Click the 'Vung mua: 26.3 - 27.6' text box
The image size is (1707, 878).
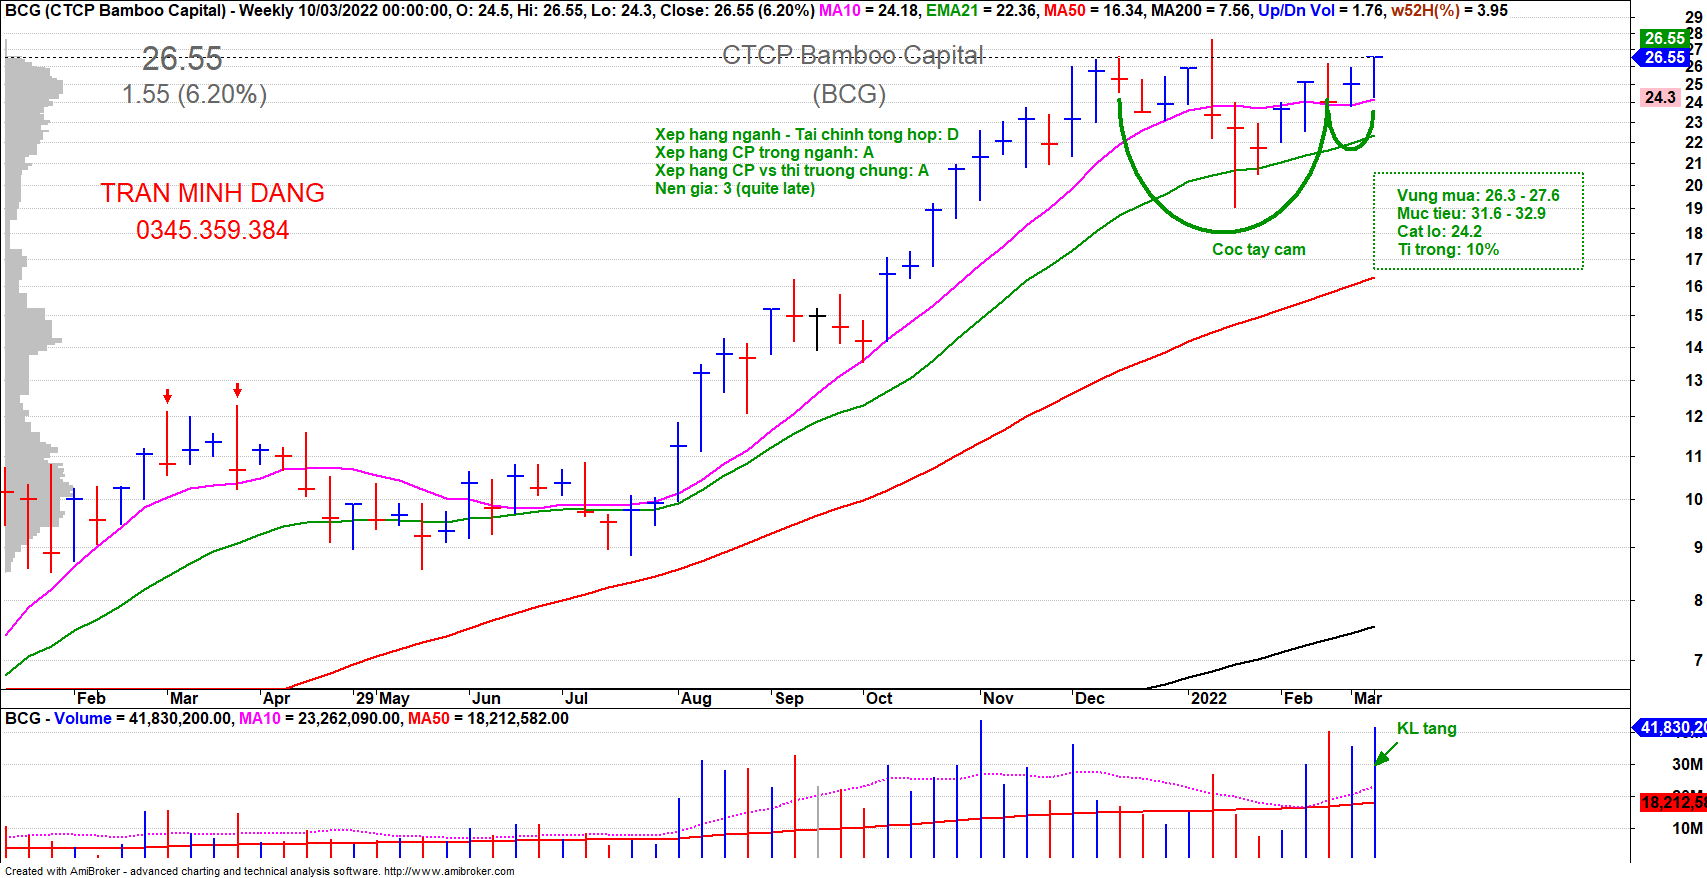click(1477, 196)
